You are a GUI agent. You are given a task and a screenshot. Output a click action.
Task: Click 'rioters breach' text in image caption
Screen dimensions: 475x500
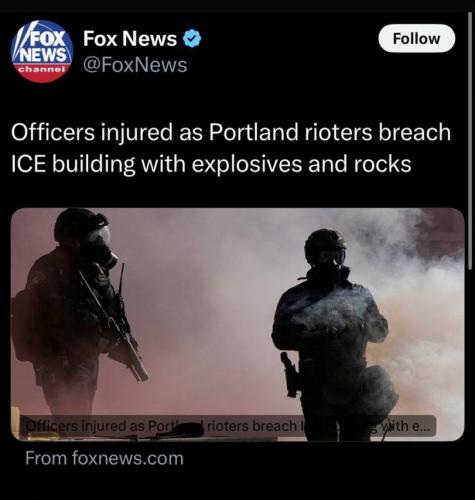252,426
